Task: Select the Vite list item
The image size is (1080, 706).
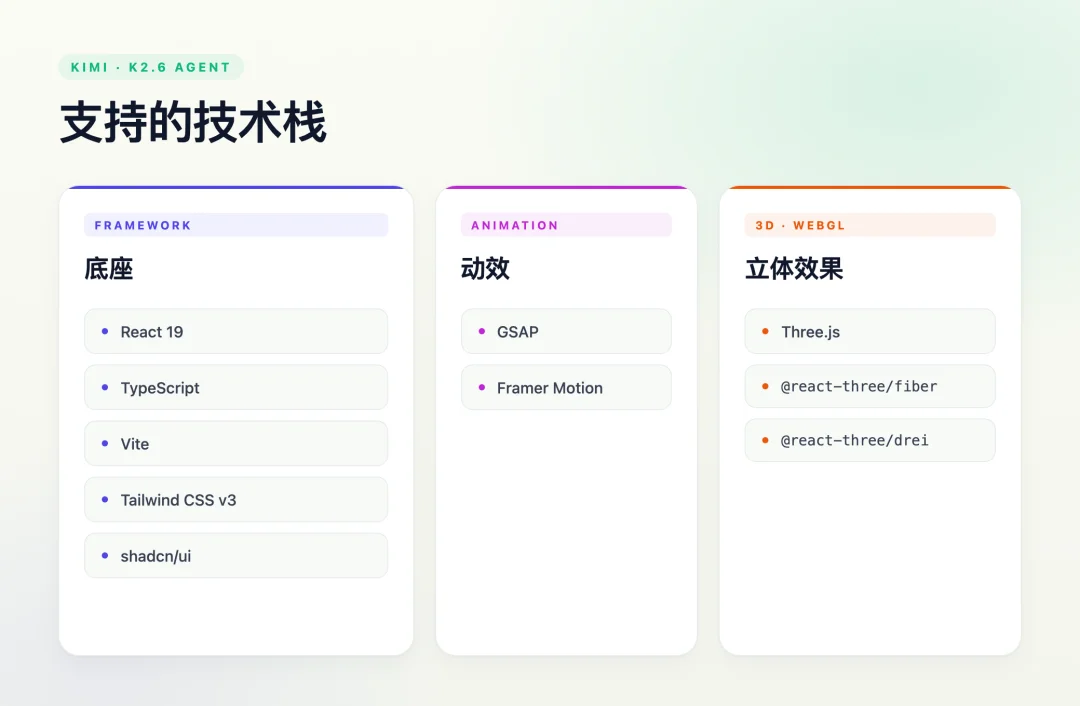Action: (236, 443)
